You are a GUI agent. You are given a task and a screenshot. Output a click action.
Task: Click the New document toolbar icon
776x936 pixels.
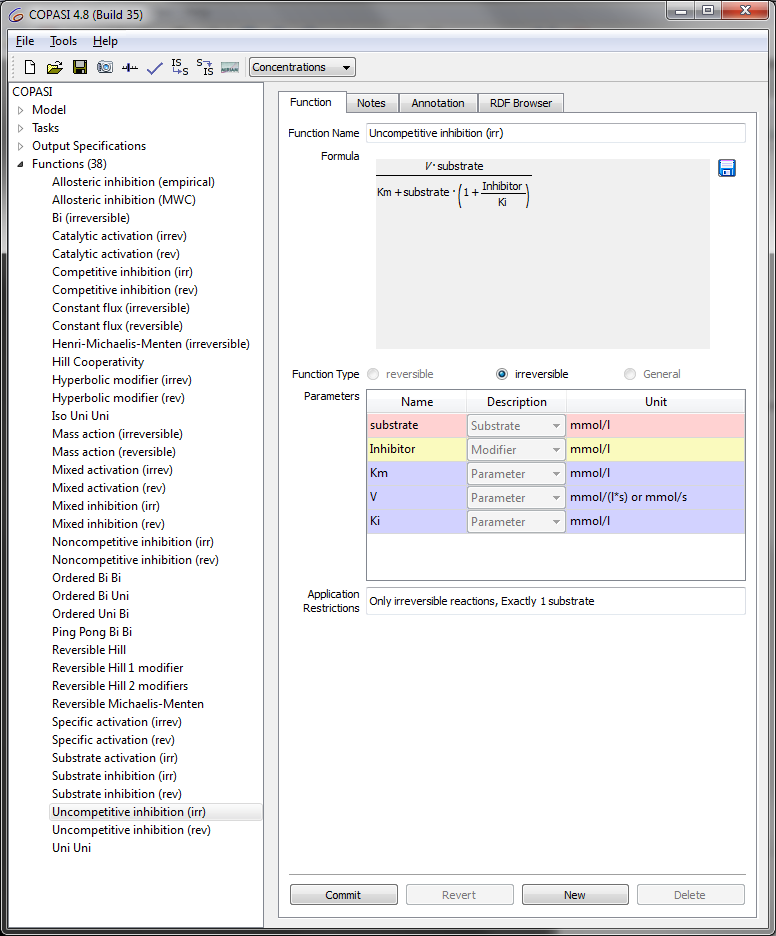point(30,68)
